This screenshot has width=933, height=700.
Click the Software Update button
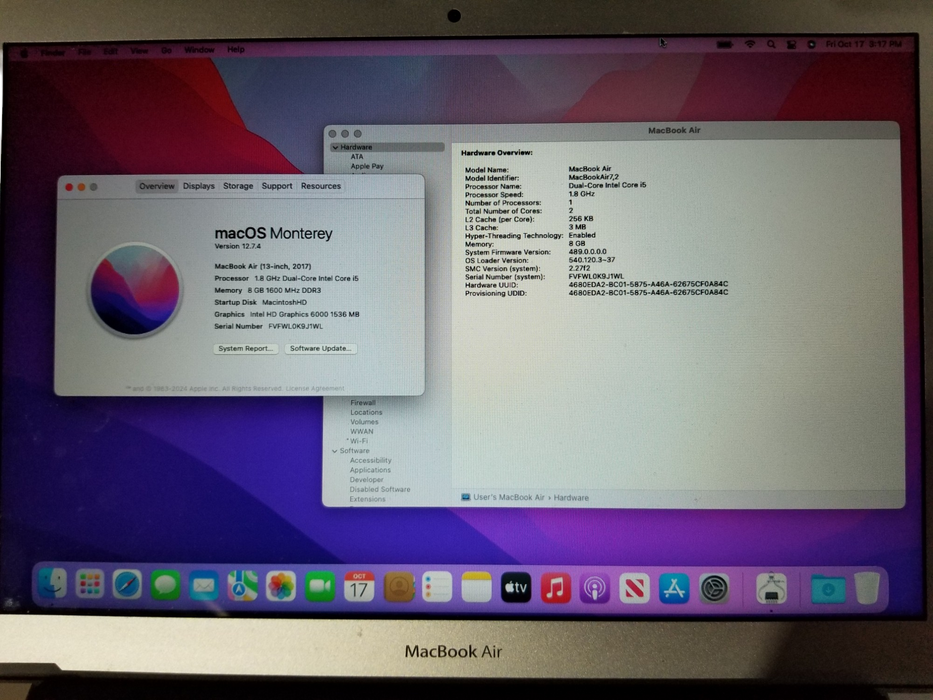pos(321,349)
